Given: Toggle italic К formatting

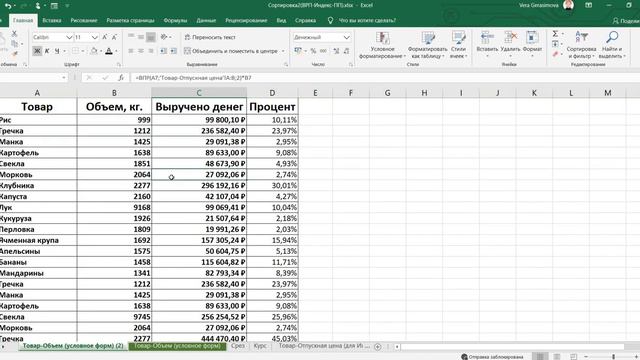Looking at the screenshot, I should (x=47, y=51).
